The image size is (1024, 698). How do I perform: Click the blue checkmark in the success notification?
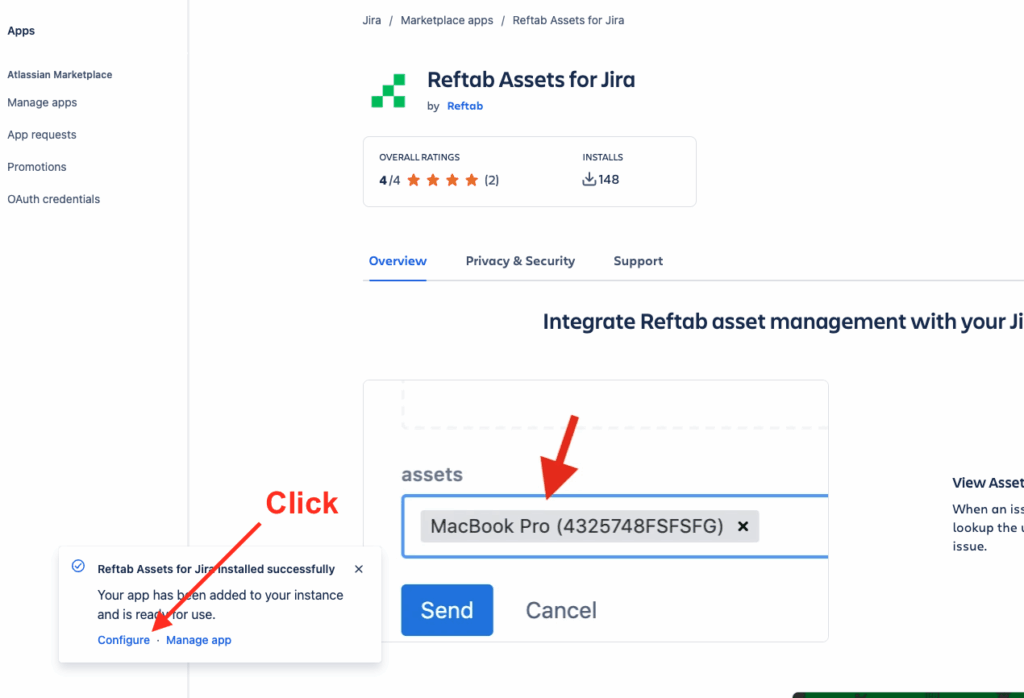(x=78, y=565)
